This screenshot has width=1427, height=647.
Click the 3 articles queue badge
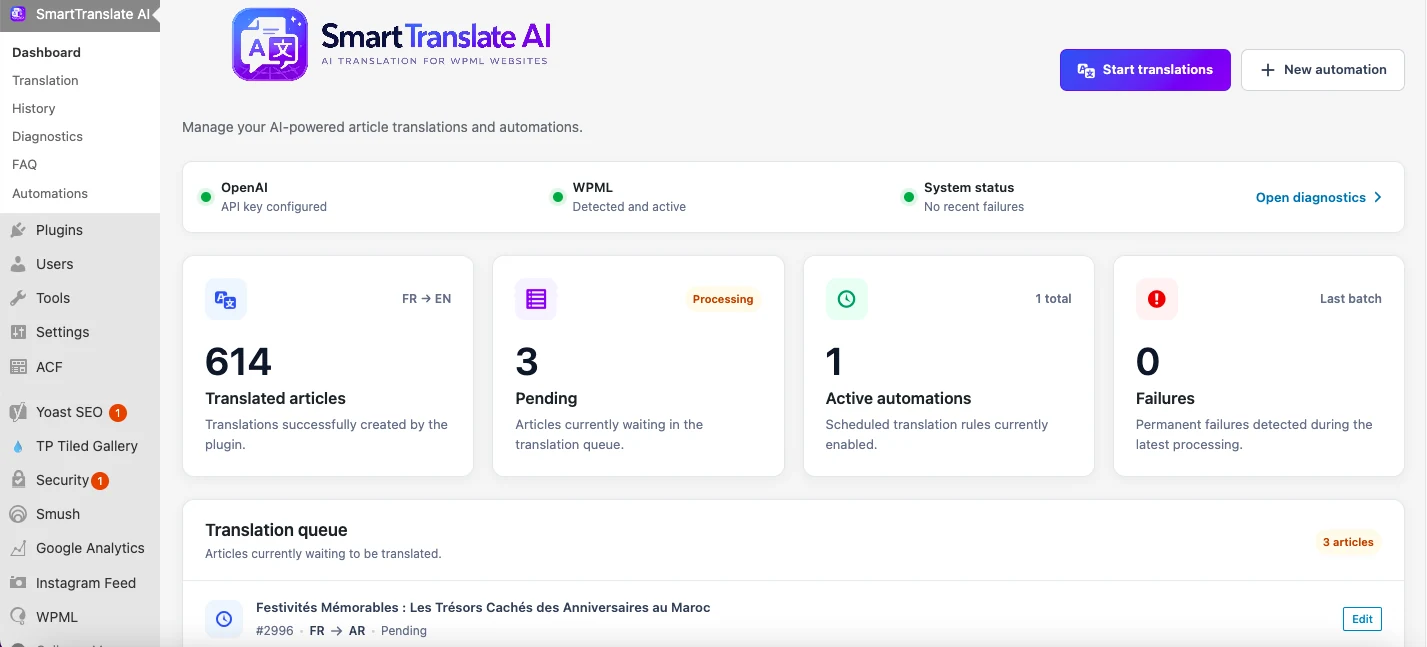1348,542
